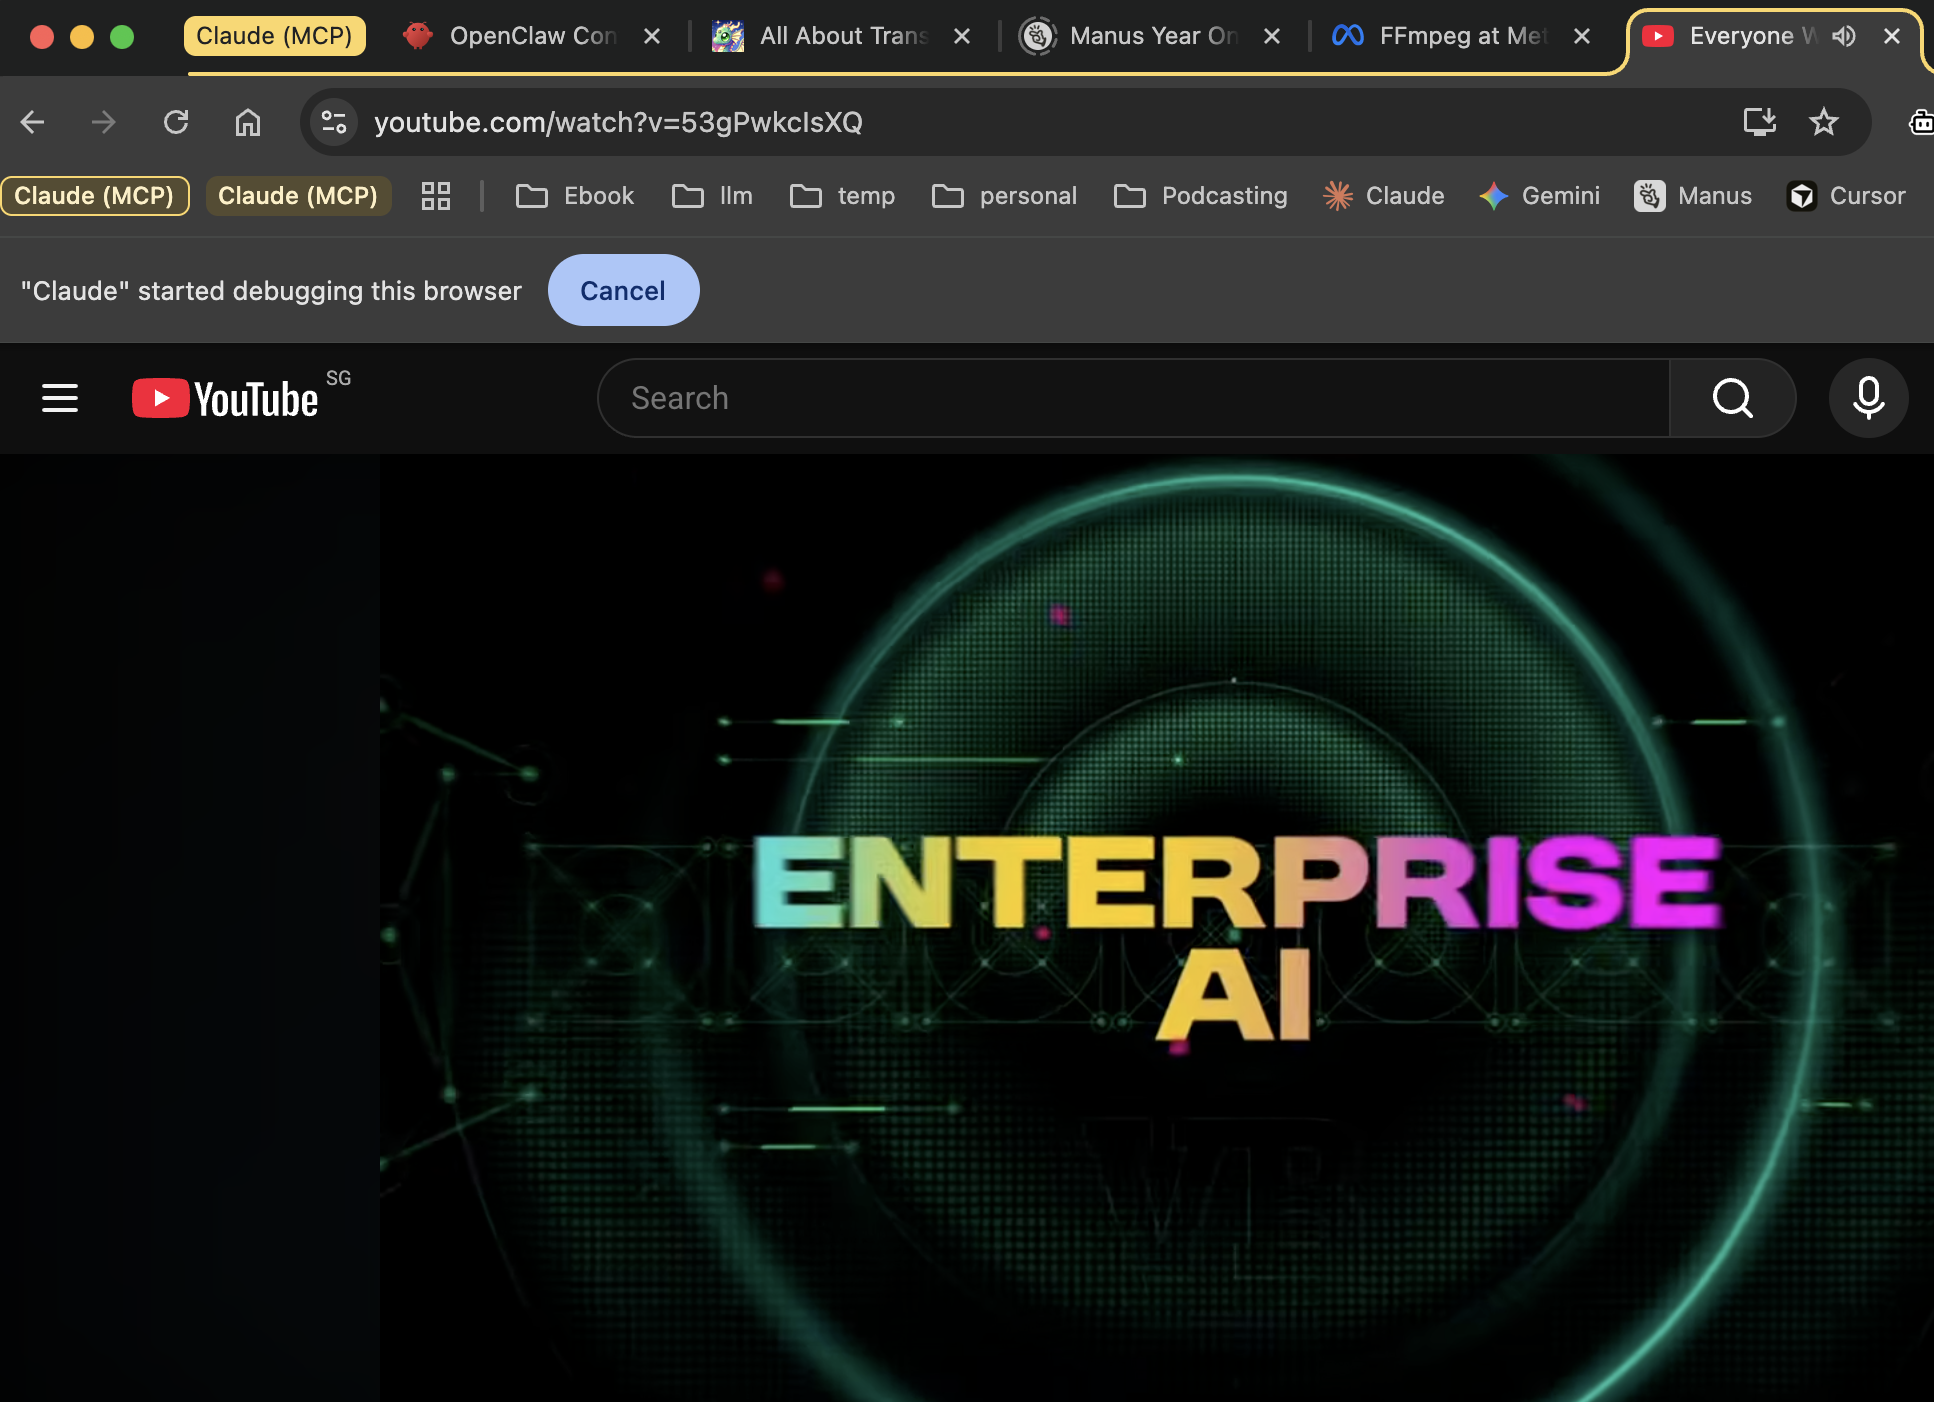
Task: Expand the Podcasting bookmarks folder
Action: pos(1201,196)
